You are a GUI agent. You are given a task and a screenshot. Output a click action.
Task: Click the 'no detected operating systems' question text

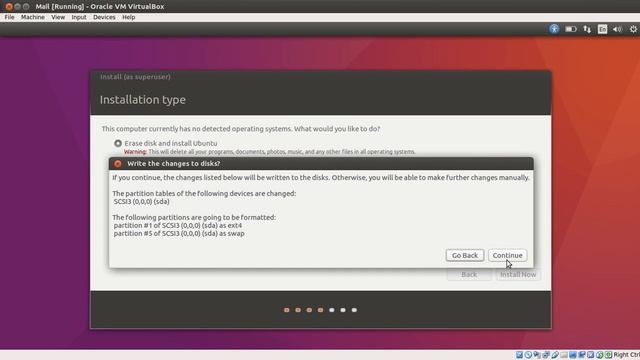[x=241, y=129]
